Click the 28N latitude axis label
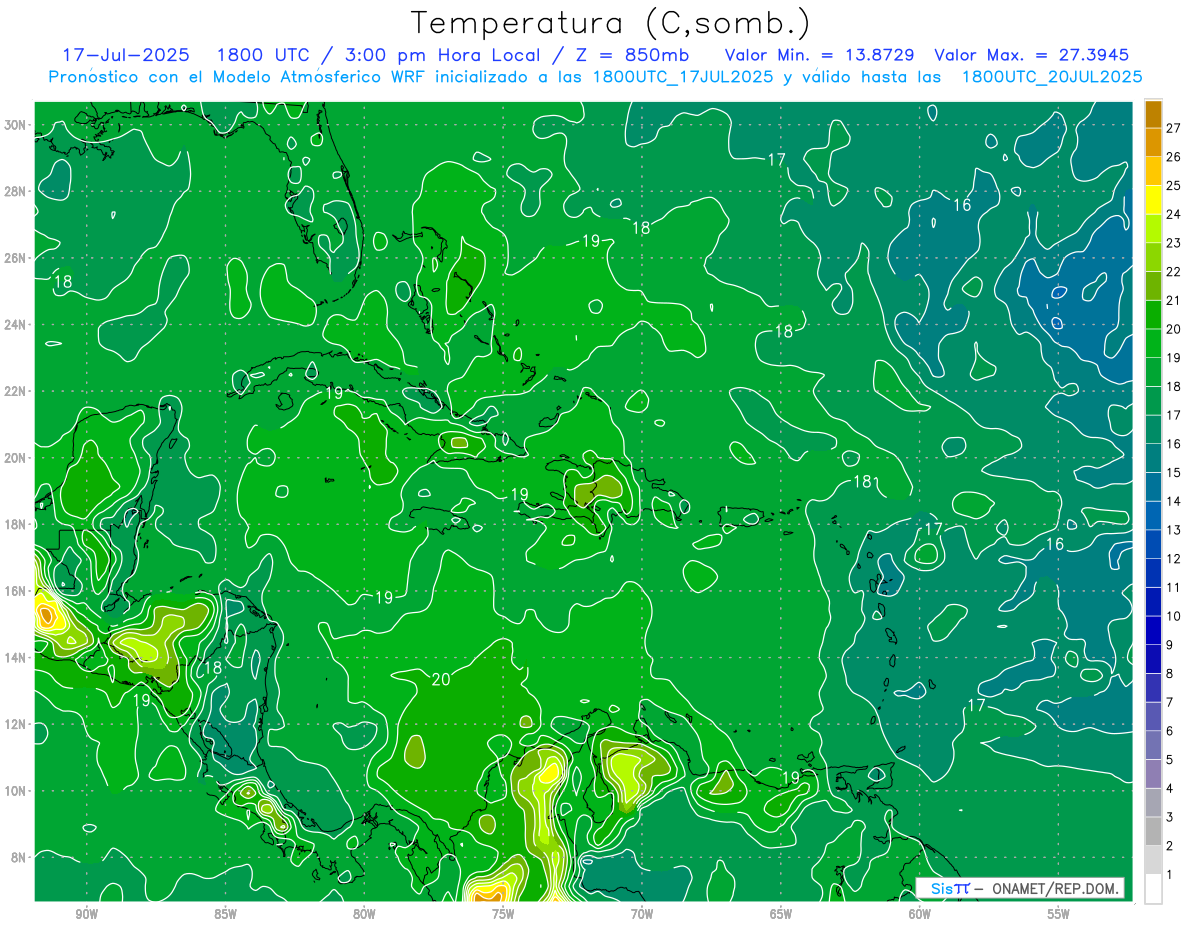The image size is (1200, 927). [x=17, y=191]
